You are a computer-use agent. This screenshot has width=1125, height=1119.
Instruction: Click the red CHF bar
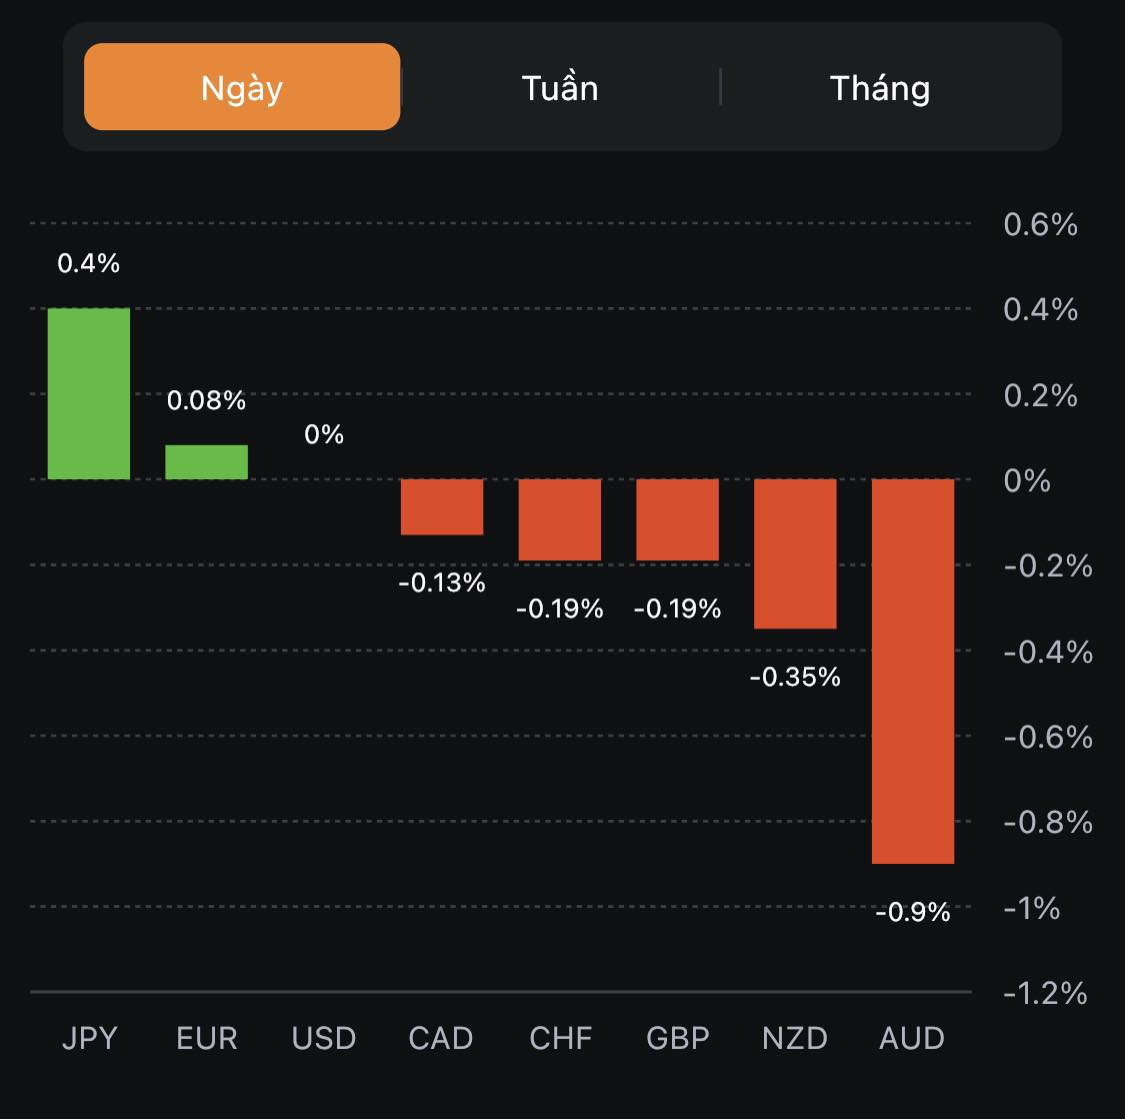[x=560, y=519]
